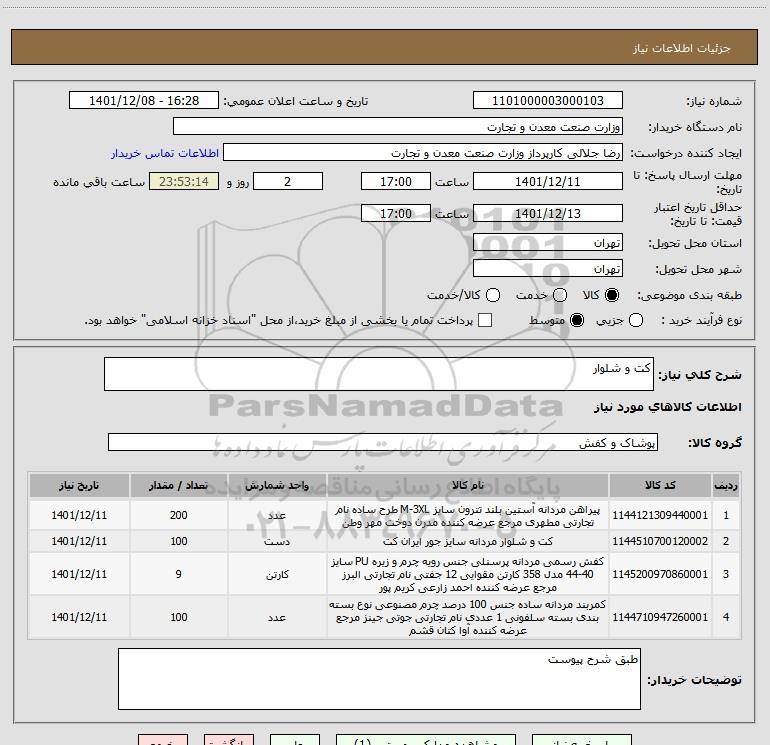Image resolution: width=770 pixels, height=745 pixels.
Task: Click the goods group field پوشاک و کفش
Action: pos(383,442)
